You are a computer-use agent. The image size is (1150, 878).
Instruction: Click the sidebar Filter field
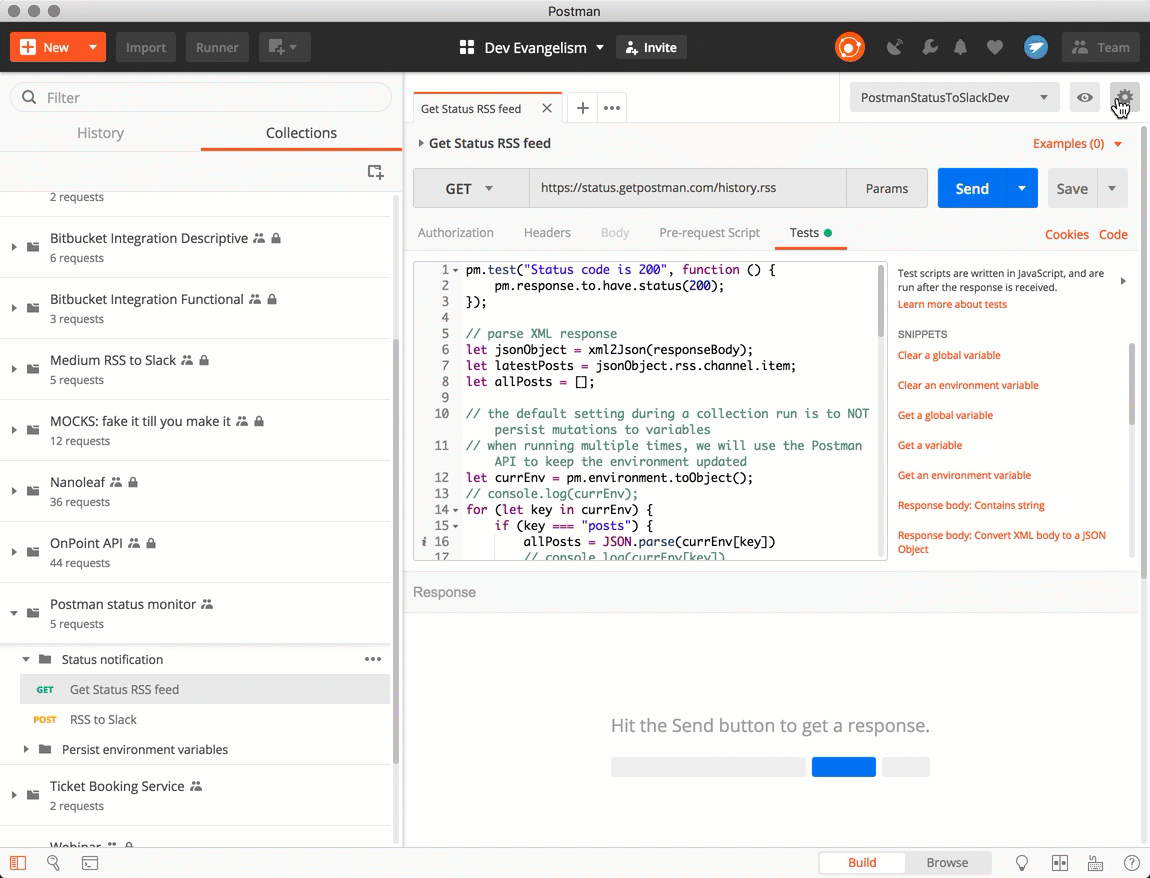pyautogui.click(x=201, y=98)
